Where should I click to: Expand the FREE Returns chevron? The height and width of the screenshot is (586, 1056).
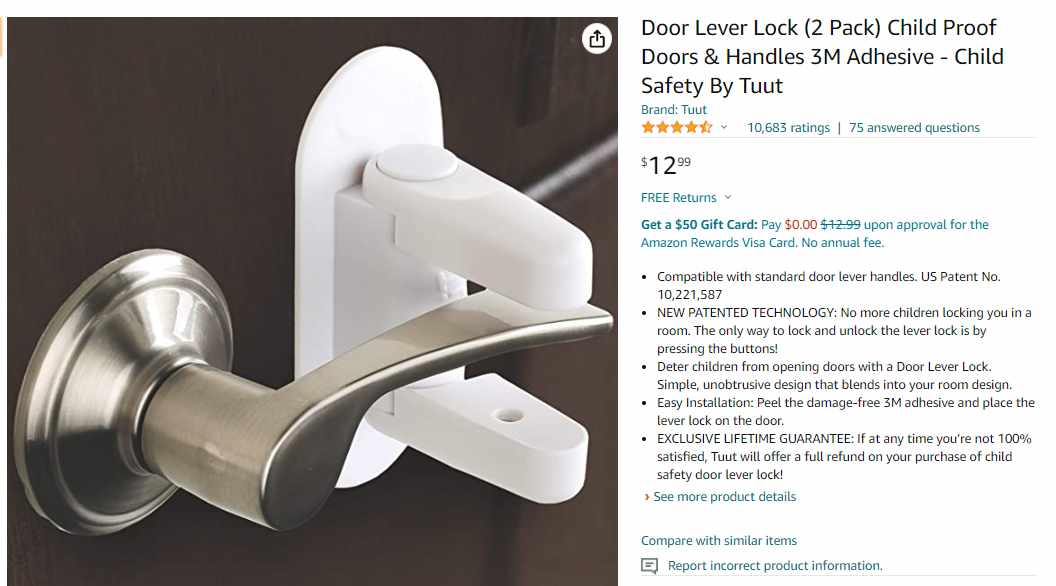pyautogui.click(x=728, y=197)
